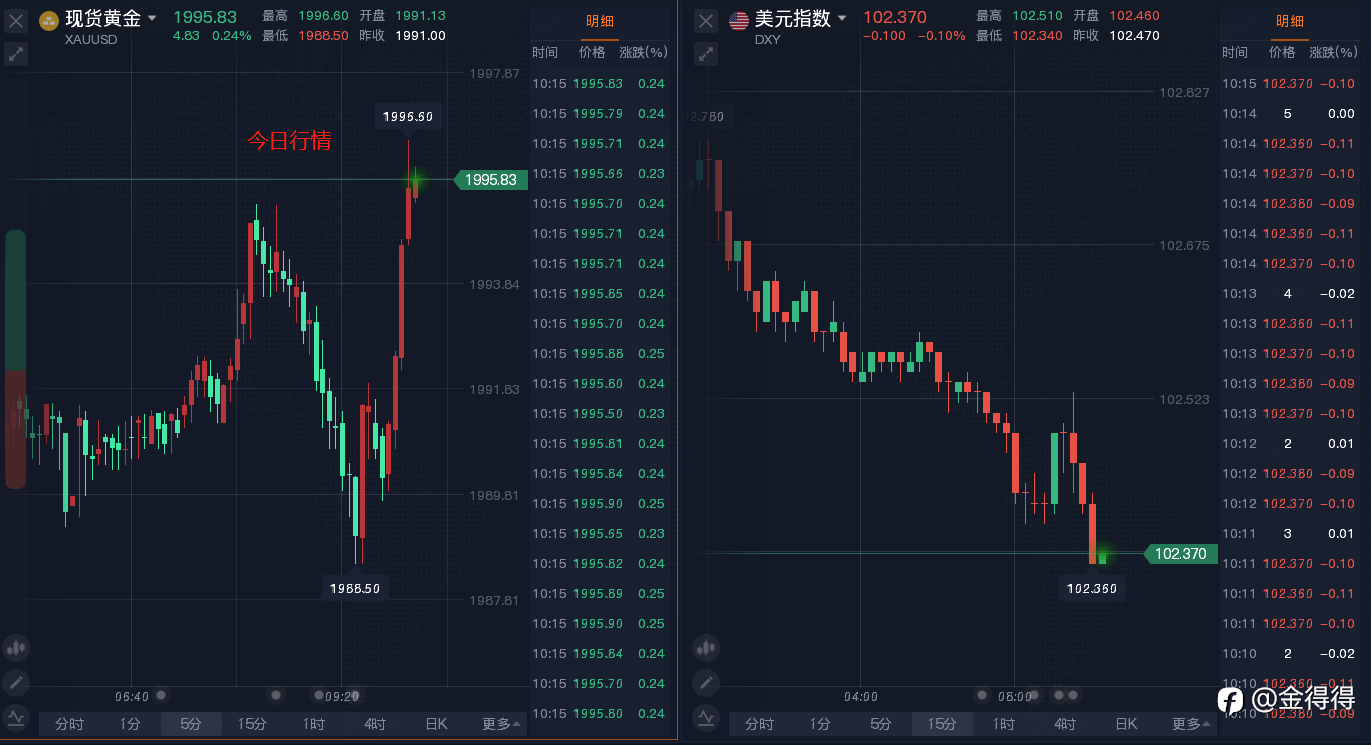Click the candlestick chart type icon on gold chart
Image resolution: width=1371 pixels, height=745 pixels.
(x=16, y=648)
